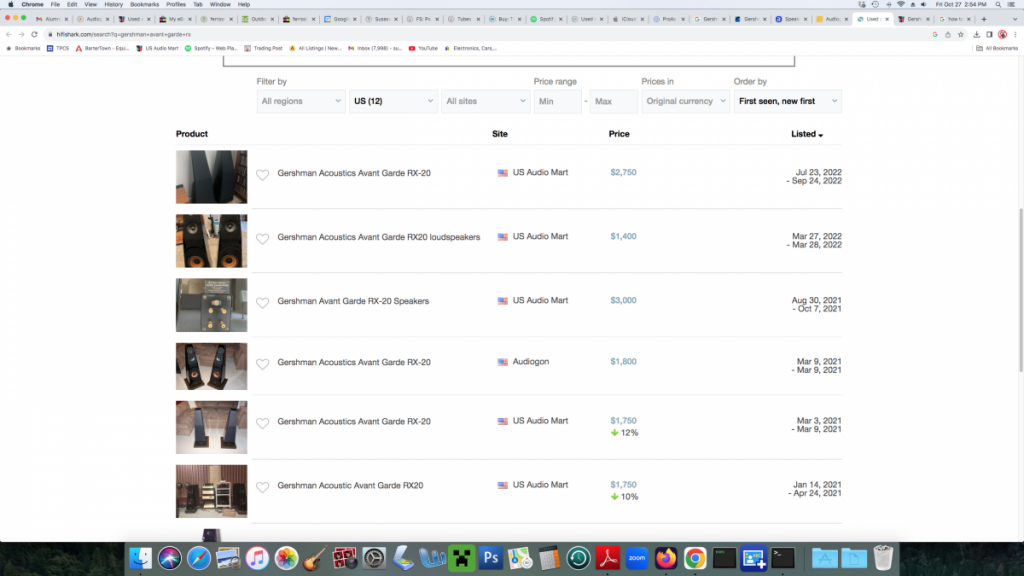Open the Photos app in Dock
Image resolution: width=1024 pixels, height=576 pixels.
(286, 558)
